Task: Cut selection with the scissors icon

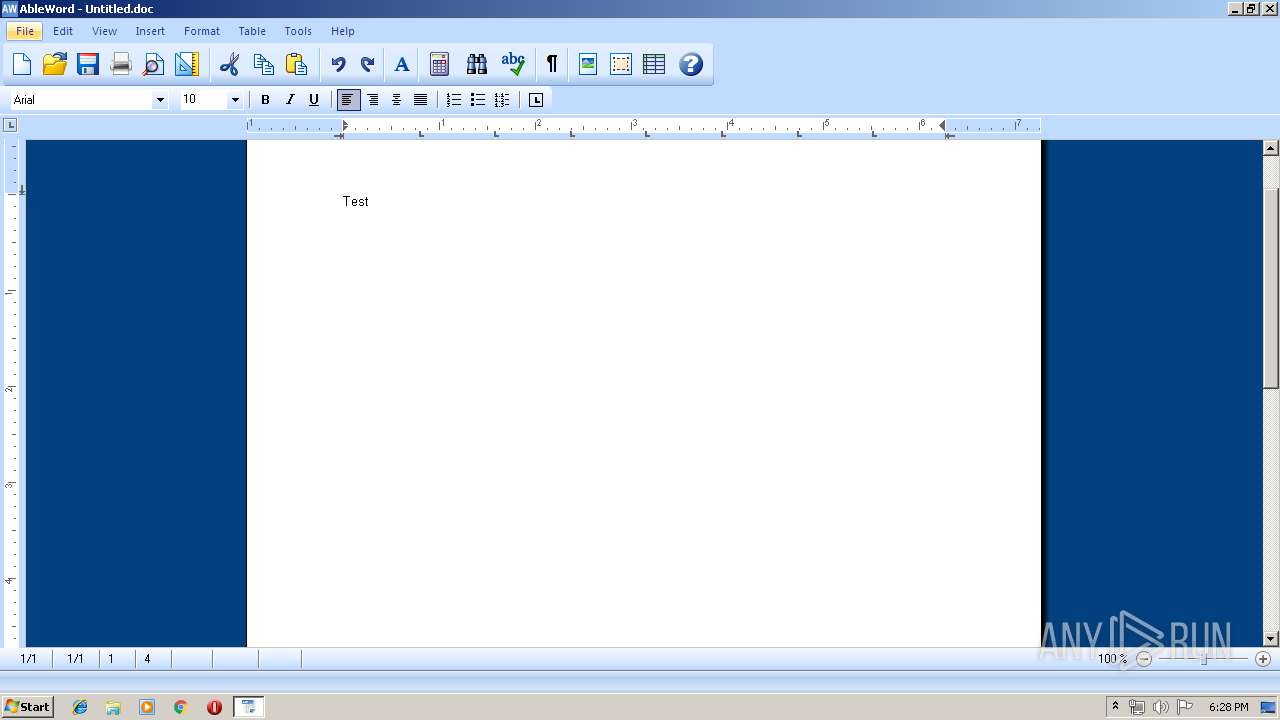Action: (230, 65)
